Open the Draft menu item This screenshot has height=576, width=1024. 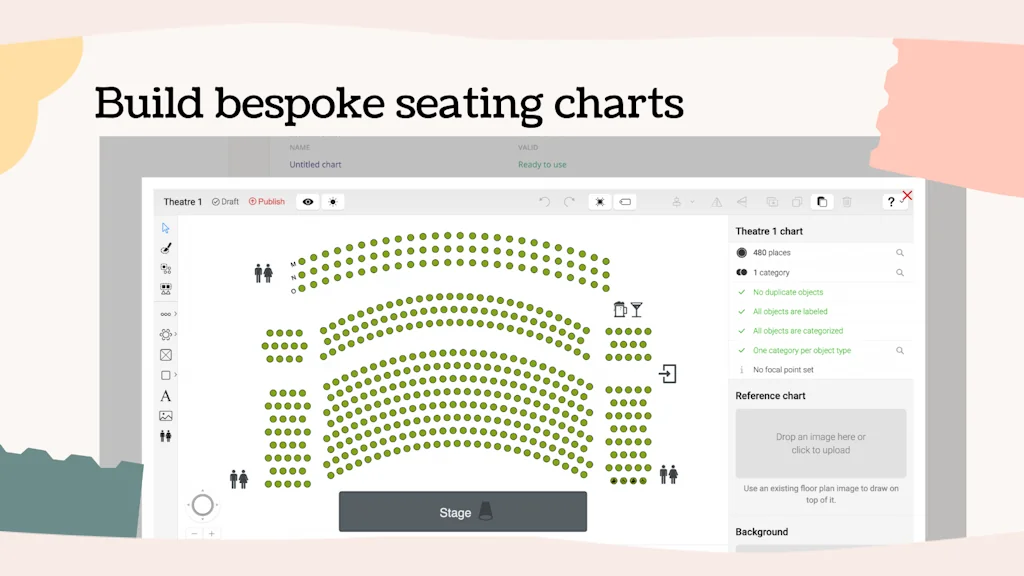coord(225,201)
